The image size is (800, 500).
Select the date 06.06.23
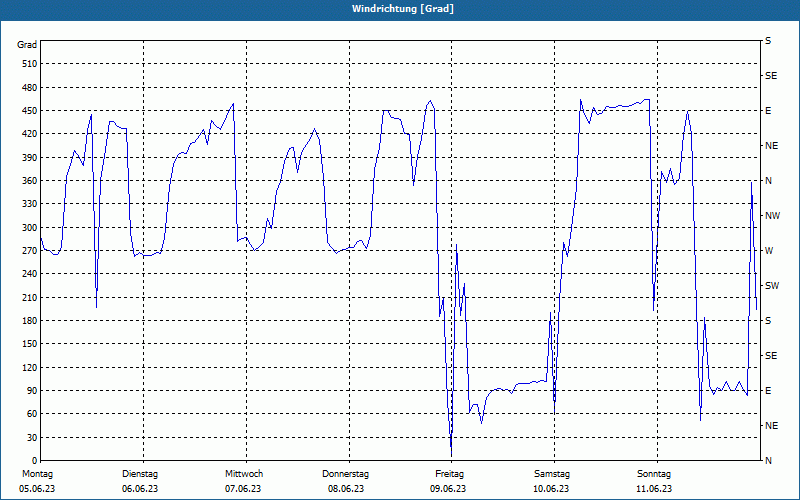click(x=140, y=489)
